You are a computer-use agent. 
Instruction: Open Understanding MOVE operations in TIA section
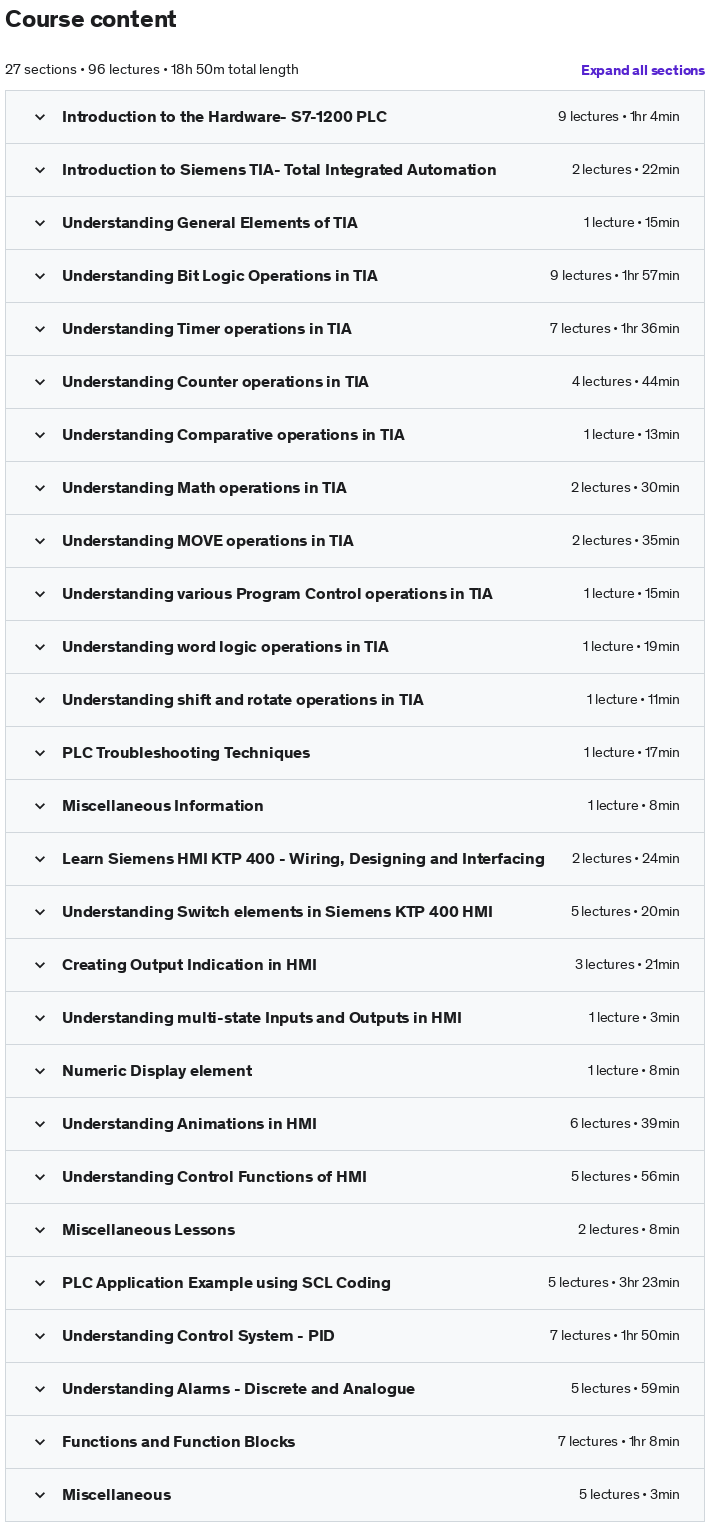(208, 541)
